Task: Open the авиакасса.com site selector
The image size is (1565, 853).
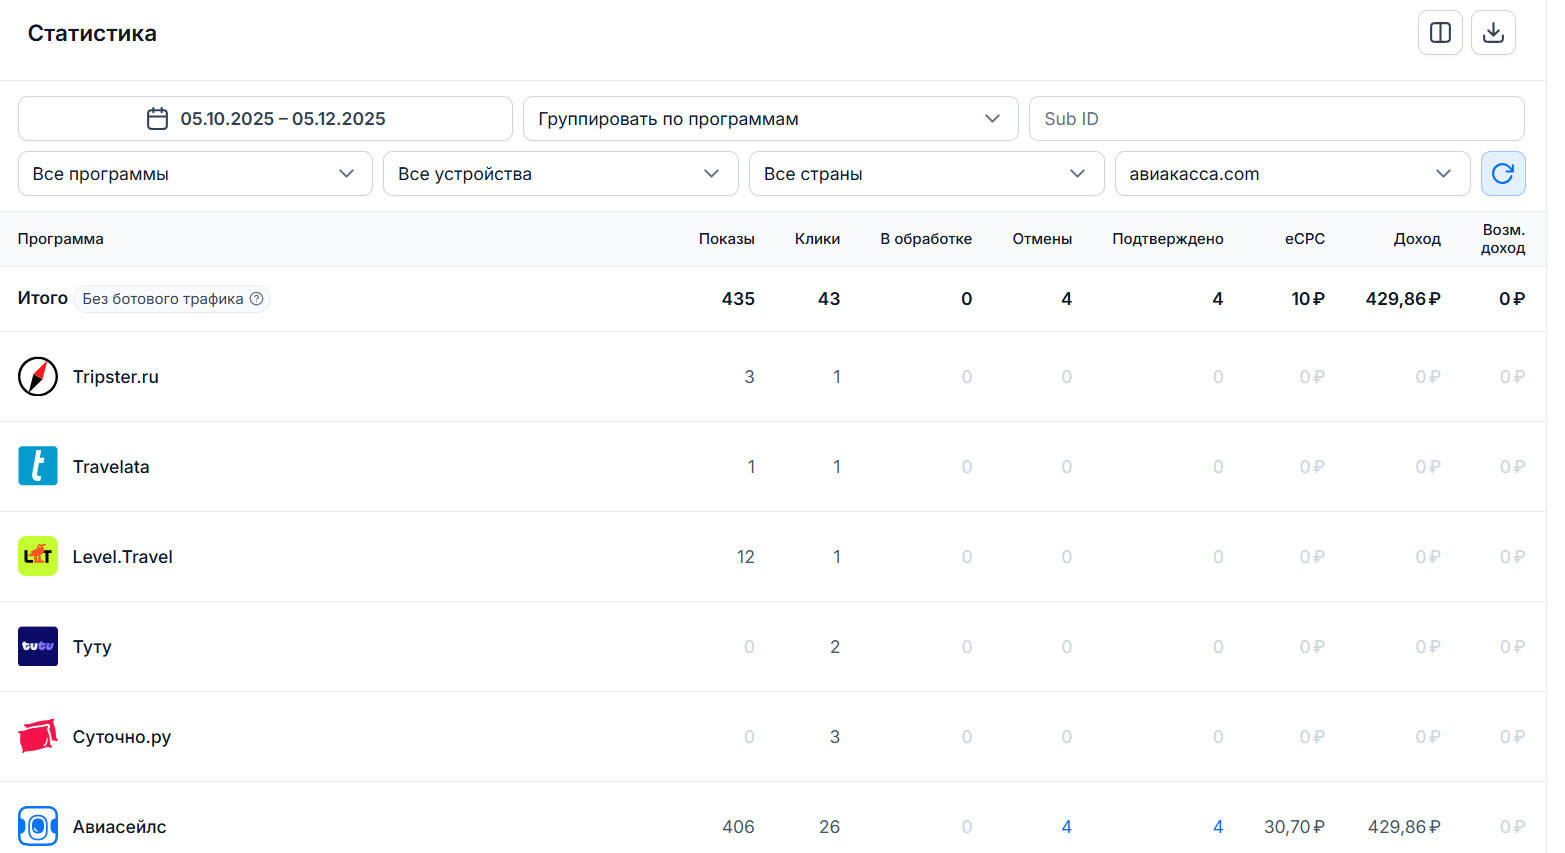Action: click(1291, 174)
